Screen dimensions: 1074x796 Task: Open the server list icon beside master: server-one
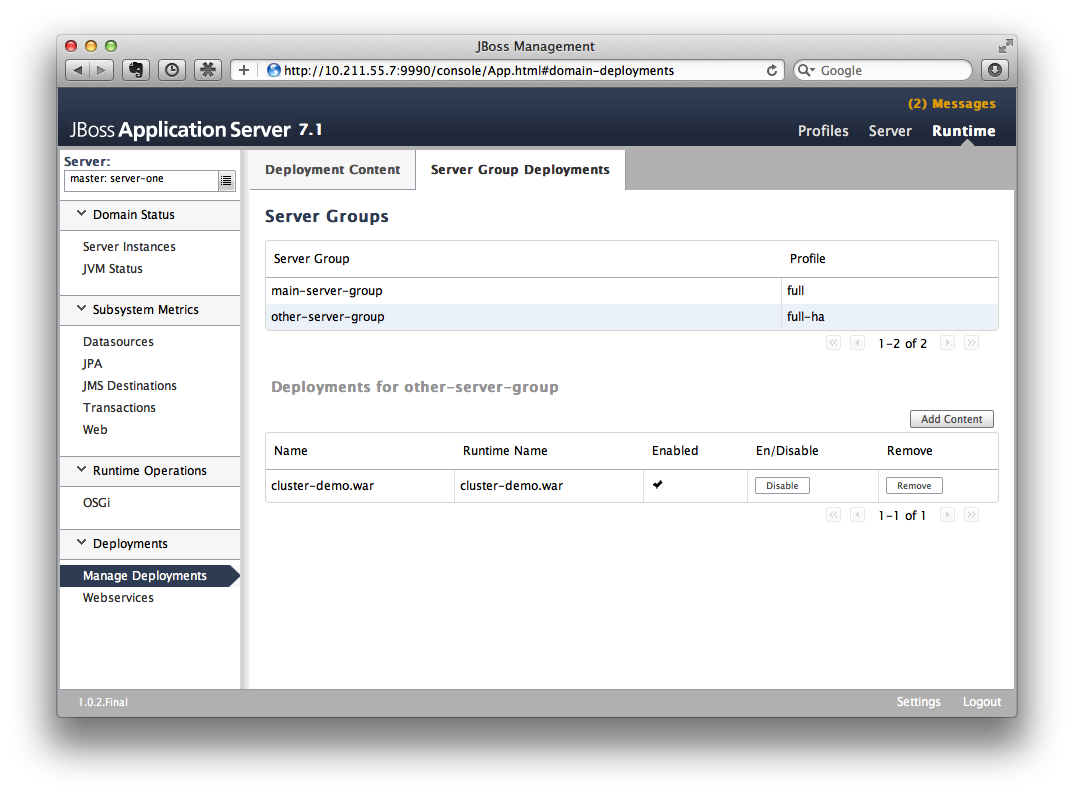pos(228,180)
